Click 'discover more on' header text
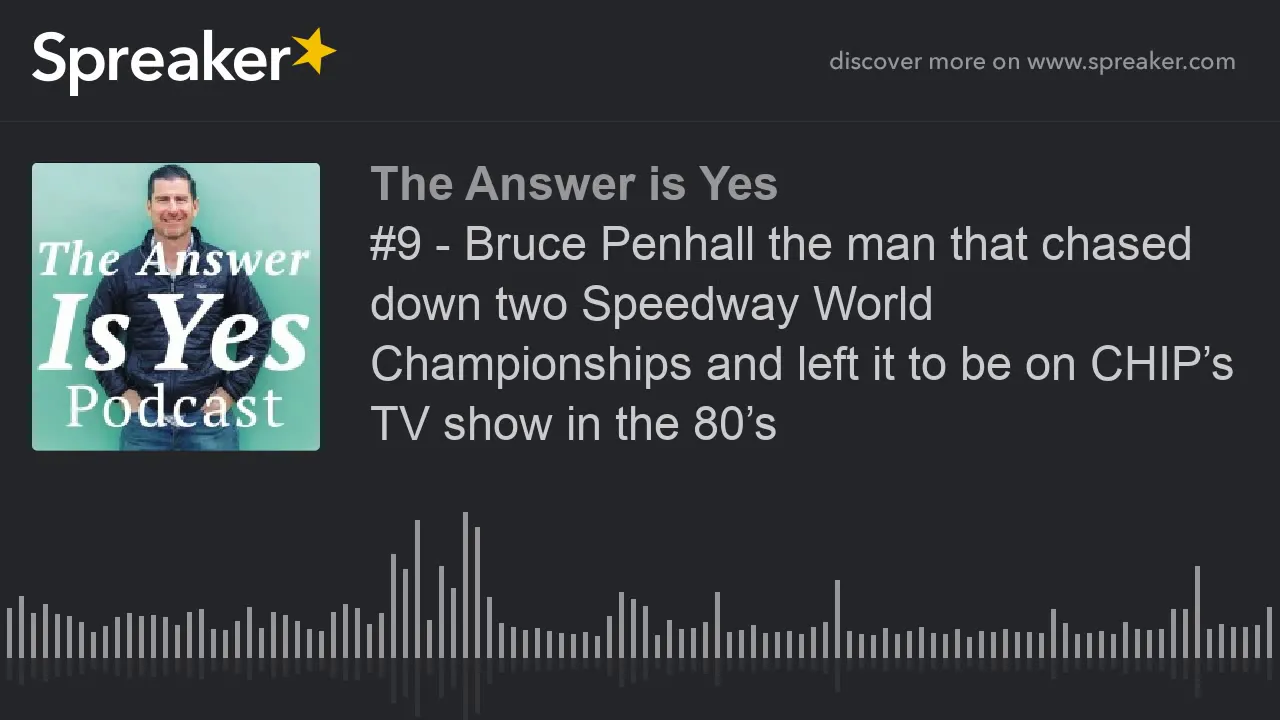Viewport: 1280px width, 720px height. [x=923, y=61]
